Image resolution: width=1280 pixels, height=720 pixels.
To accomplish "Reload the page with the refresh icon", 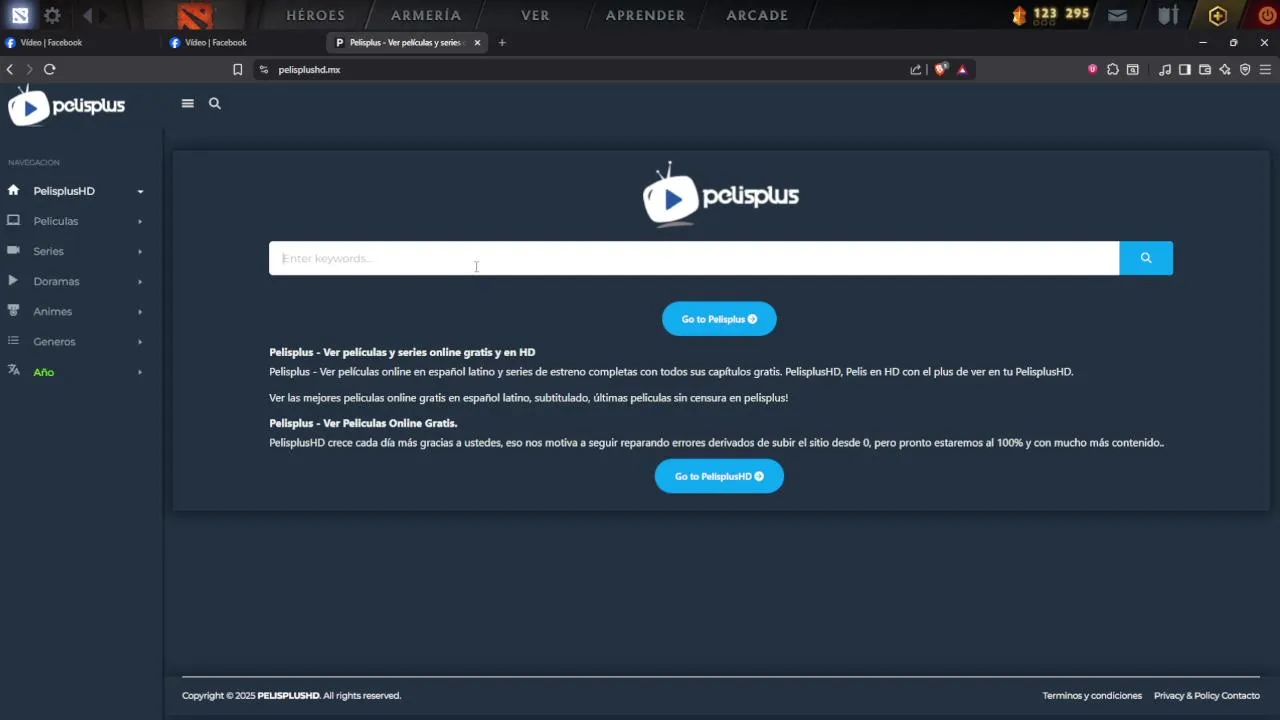I will click(x=49, y=69).
